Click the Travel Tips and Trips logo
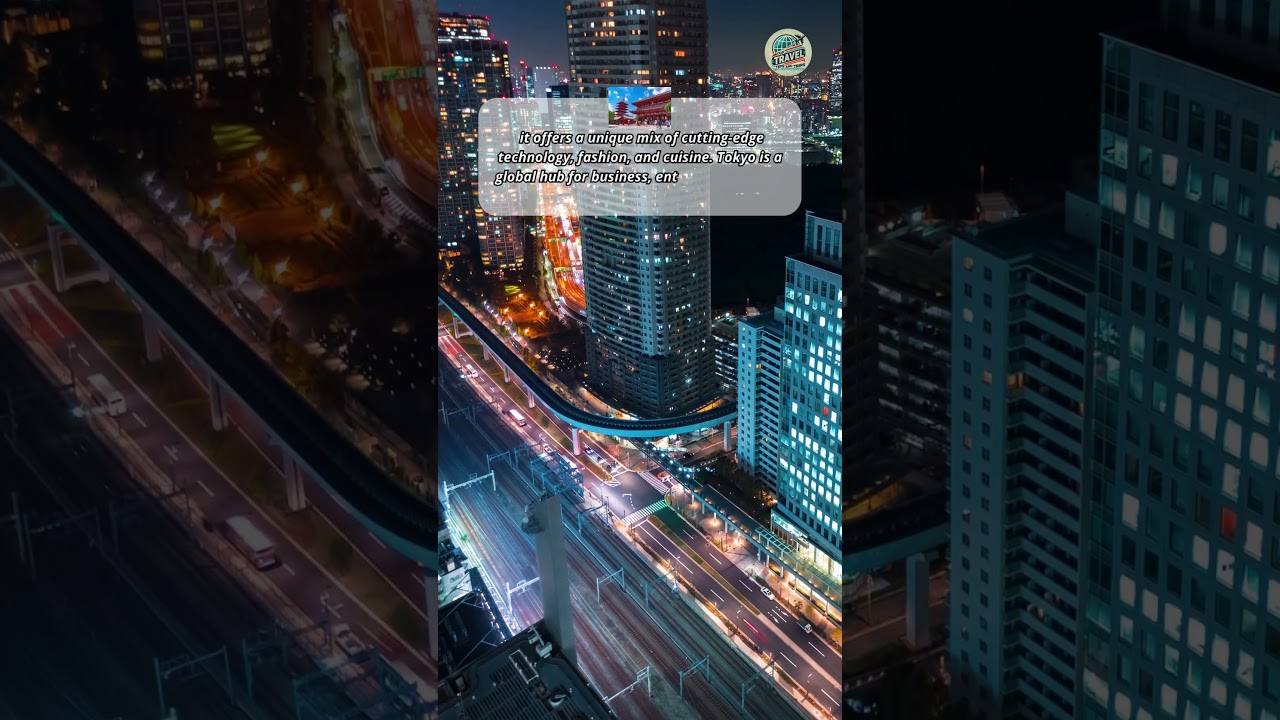The width and height of the screenshot is (1280, 720). point(788,53)
